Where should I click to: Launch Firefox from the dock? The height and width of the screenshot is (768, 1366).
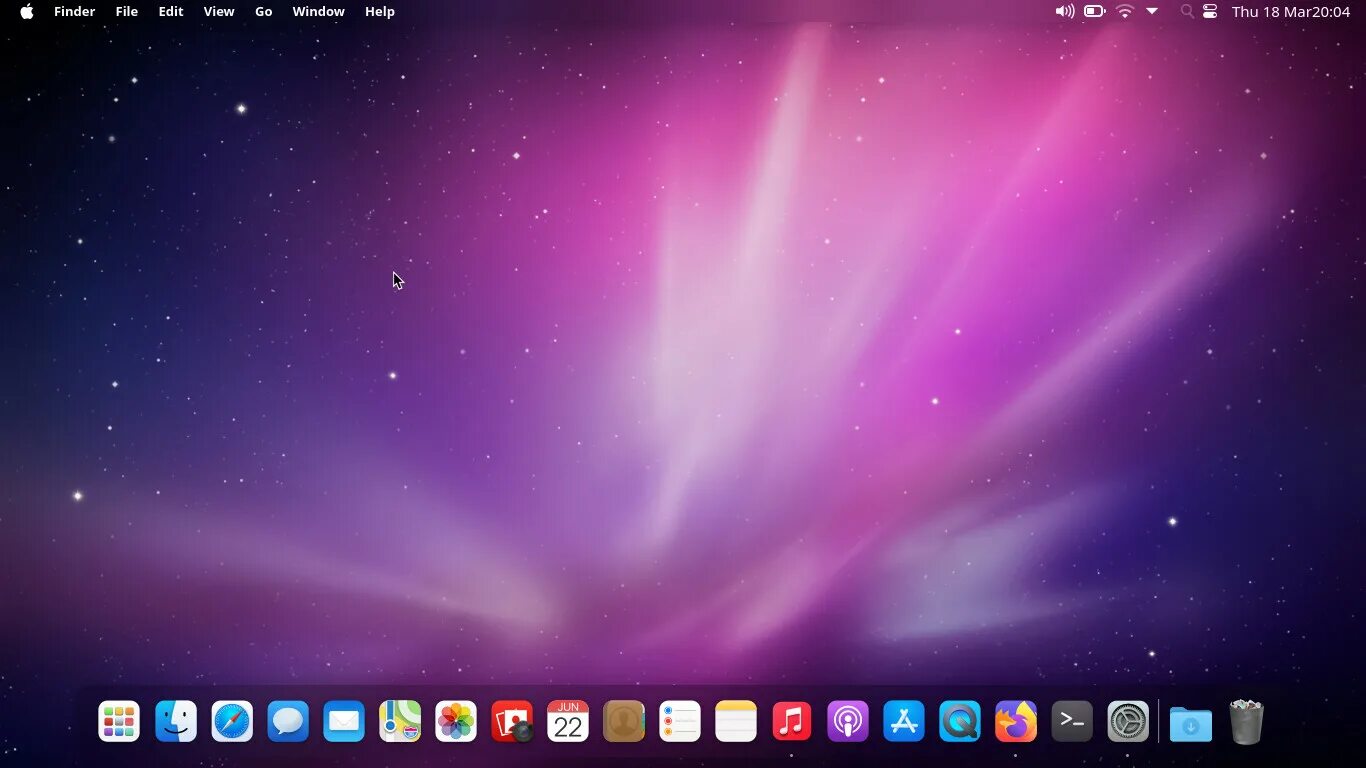[x=1016, y=721]
